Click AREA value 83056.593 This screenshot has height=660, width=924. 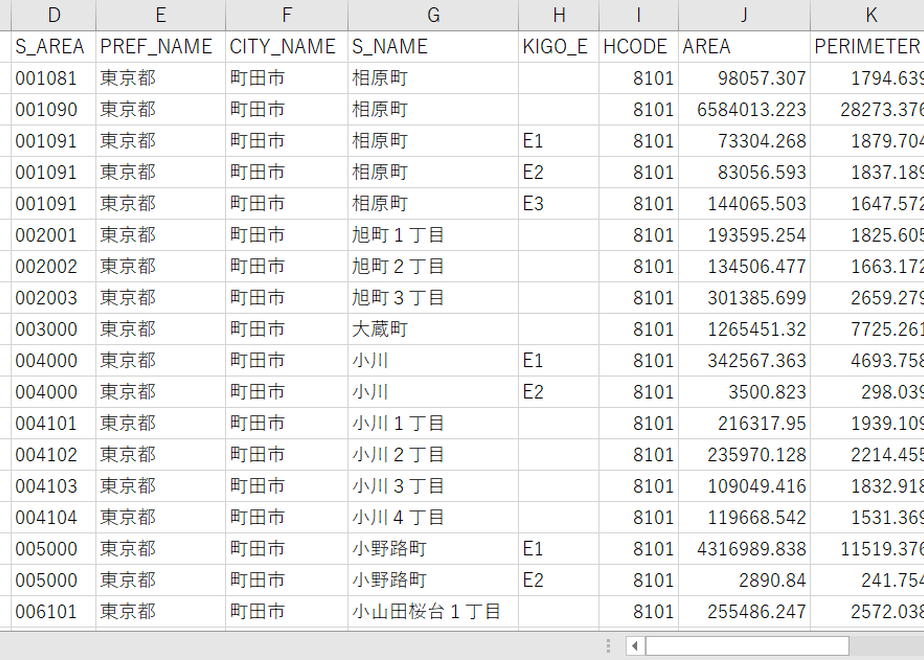click(744, 172)
